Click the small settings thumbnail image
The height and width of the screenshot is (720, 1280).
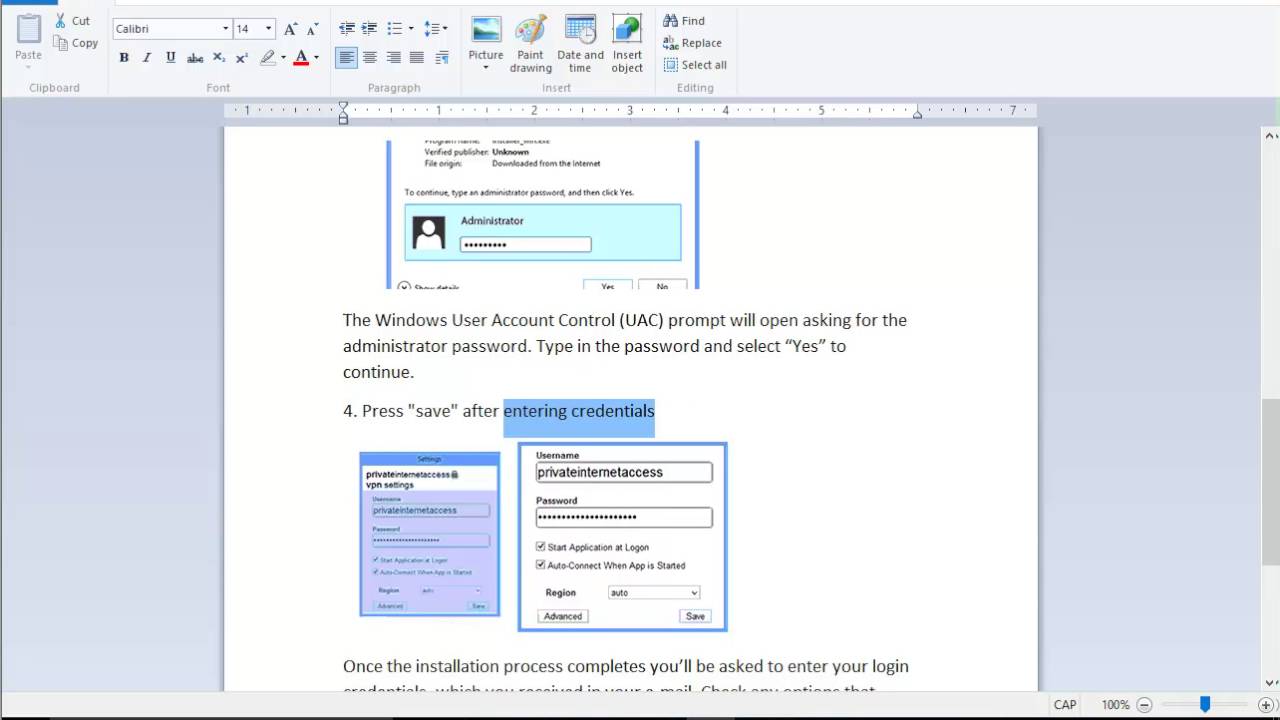click(430, 534)
